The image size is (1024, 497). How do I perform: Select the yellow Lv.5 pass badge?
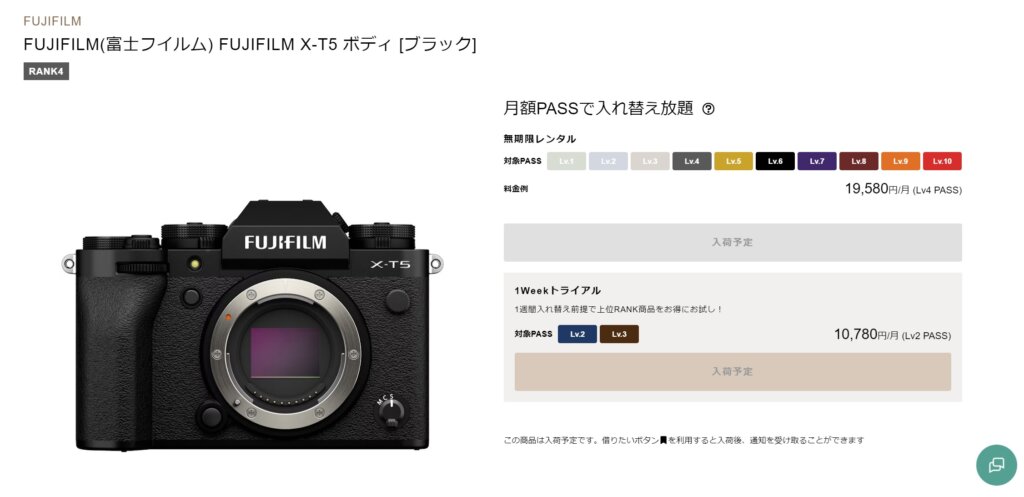coord(733,161)
